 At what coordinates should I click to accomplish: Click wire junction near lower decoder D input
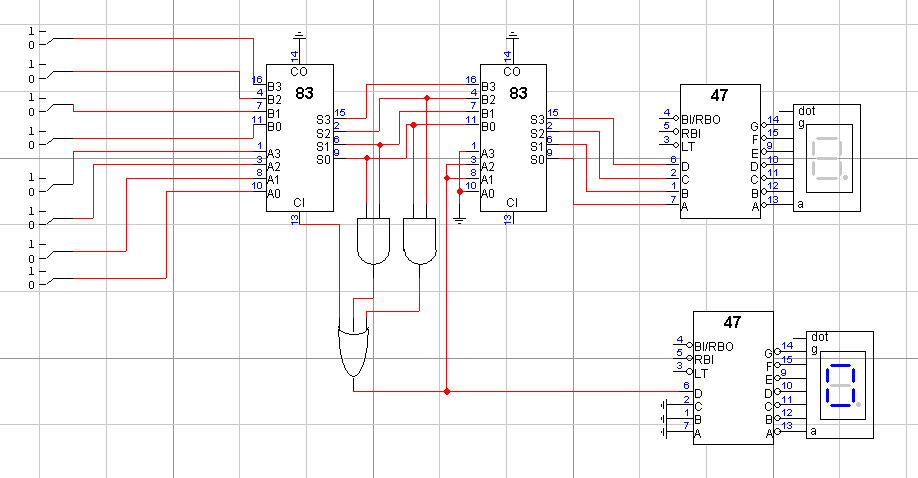tap(447, 391)
